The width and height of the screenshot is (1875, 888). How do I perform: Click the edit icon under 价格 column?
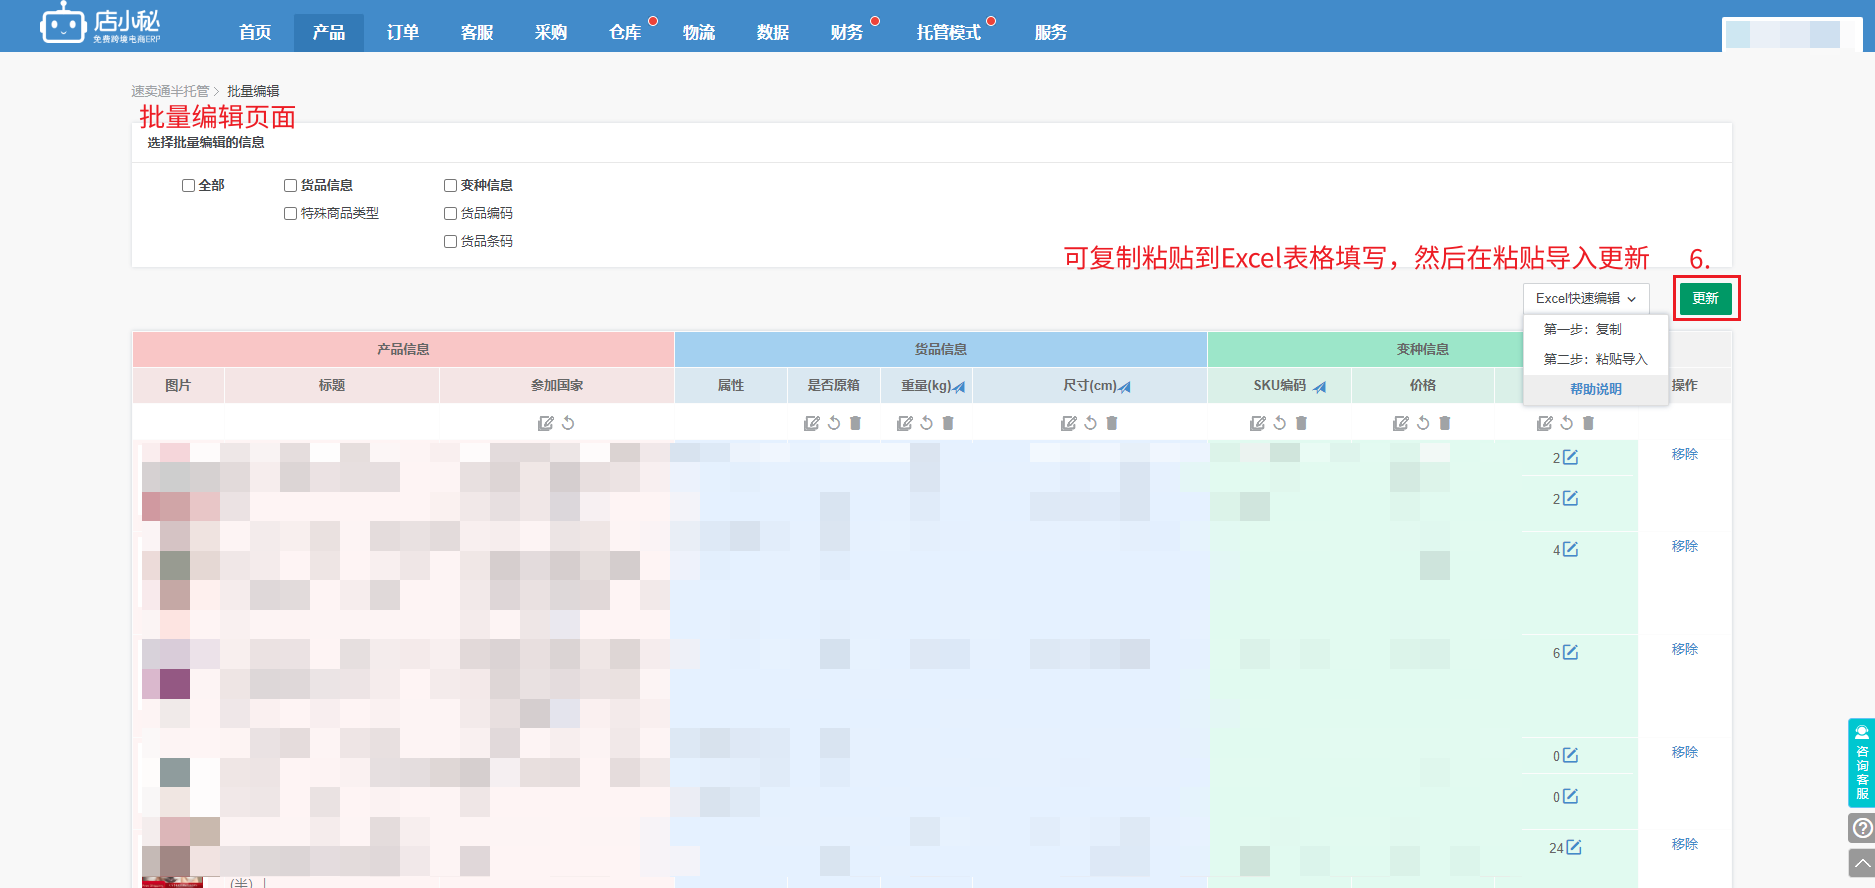click(x=1400, y=423)
